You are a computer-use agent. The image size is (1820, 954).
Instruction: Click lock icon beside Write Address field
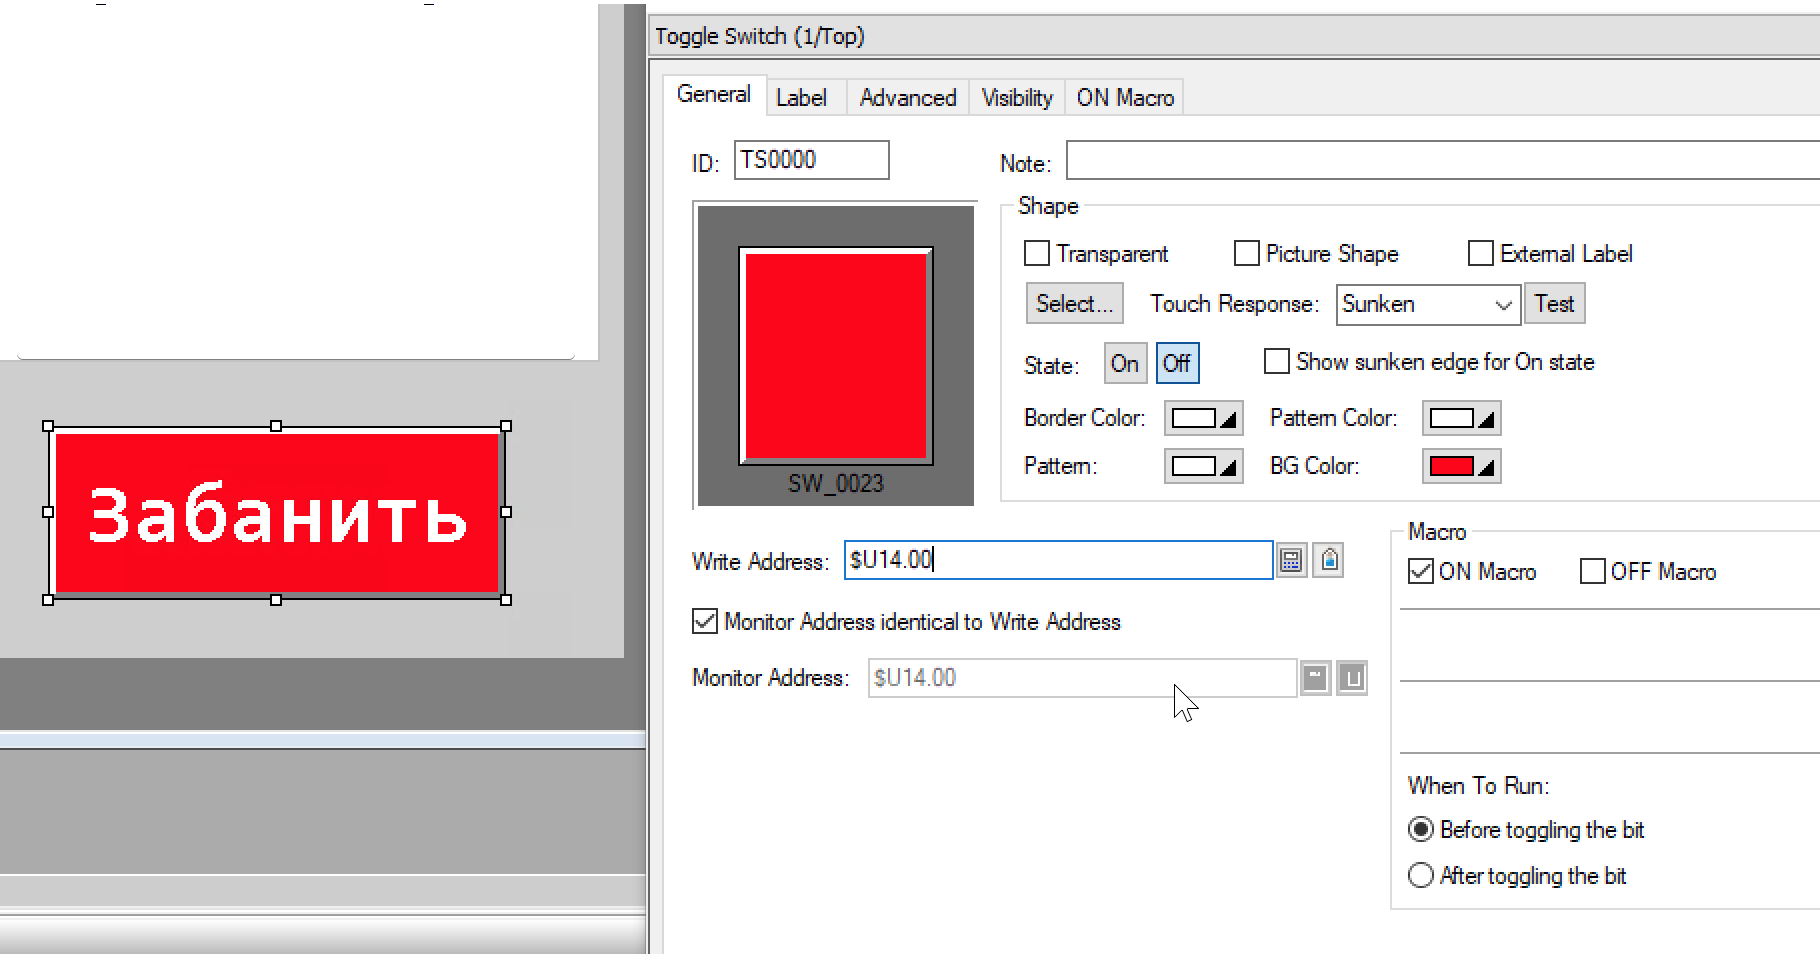pyautogui.click(x=1329, y=560)
